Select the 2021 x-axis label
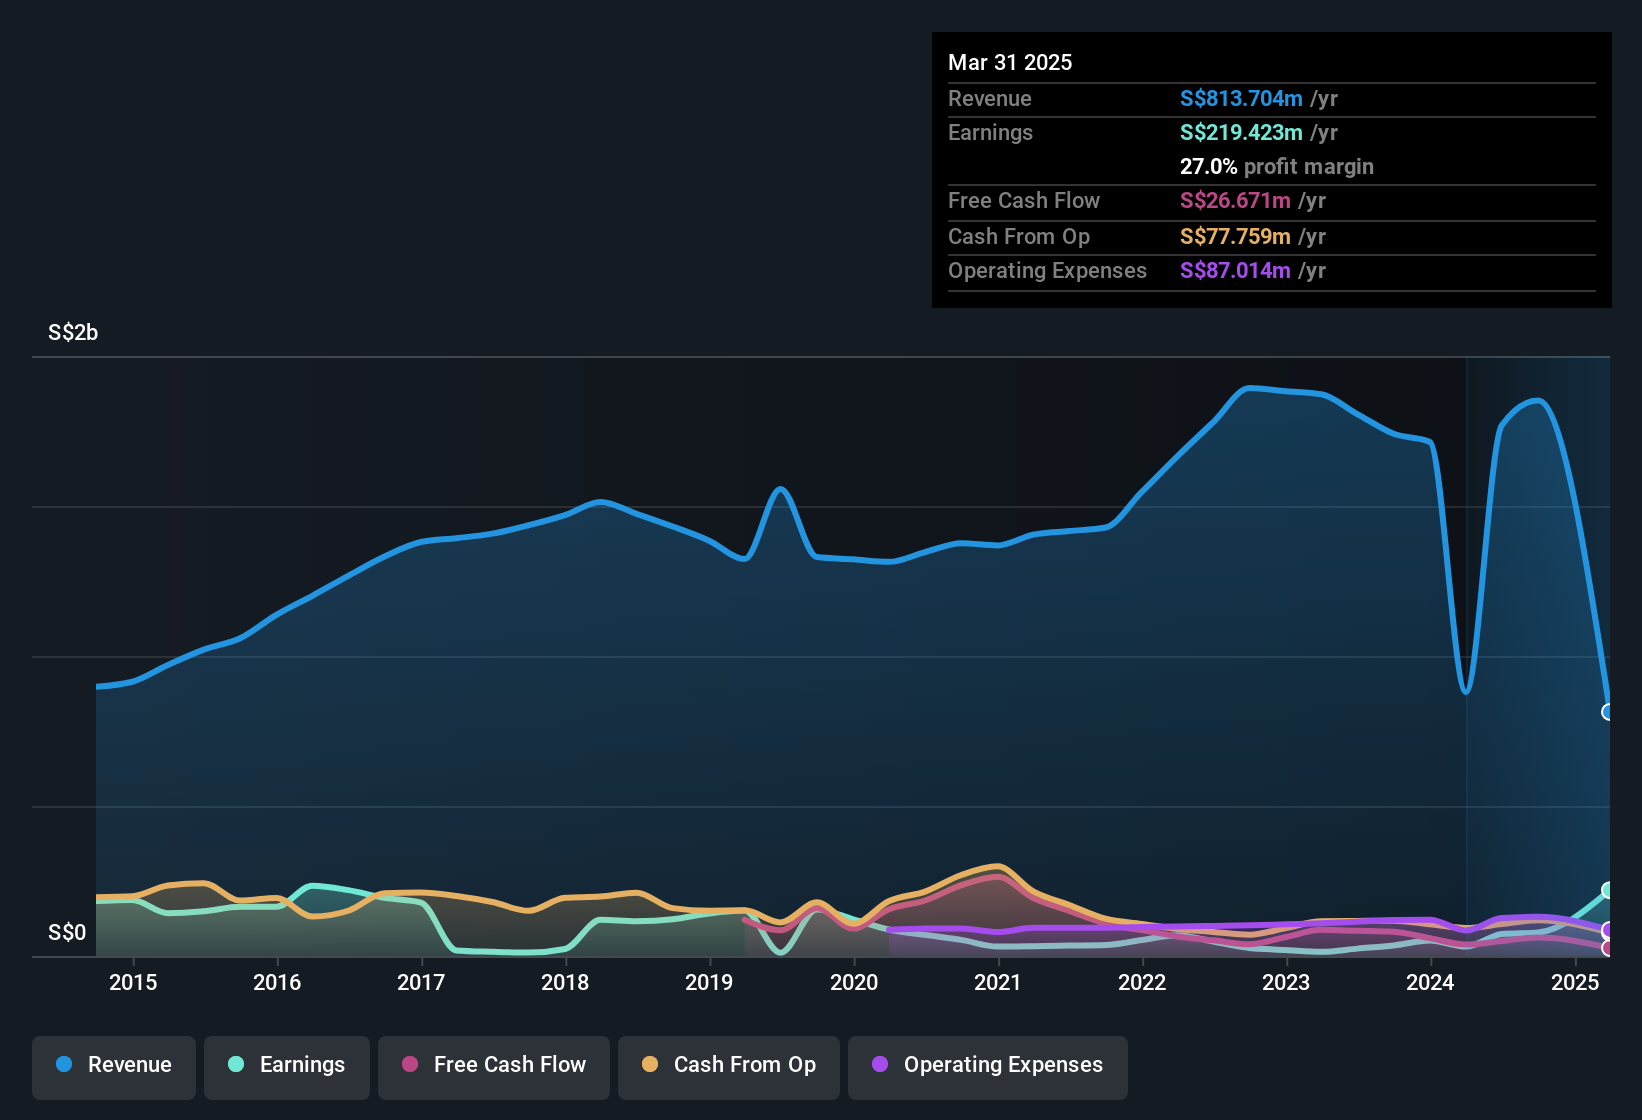 coord(998,982)
